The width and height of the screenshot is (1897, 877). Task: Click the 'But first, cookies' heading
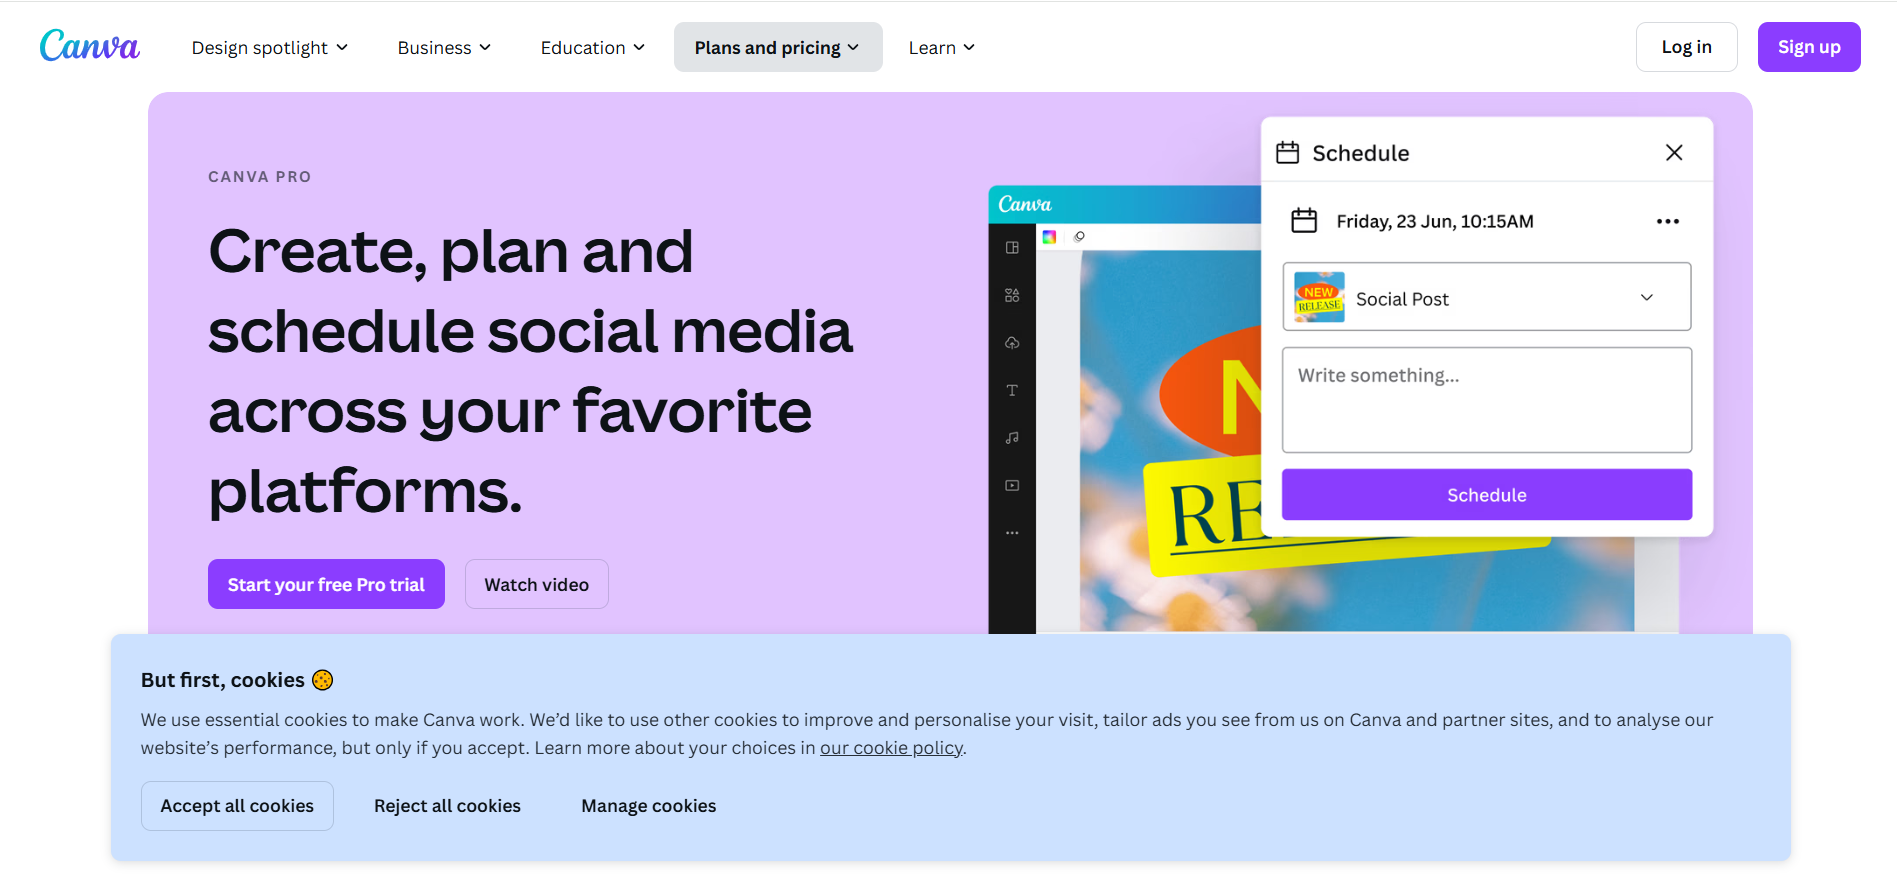point(223,680)
